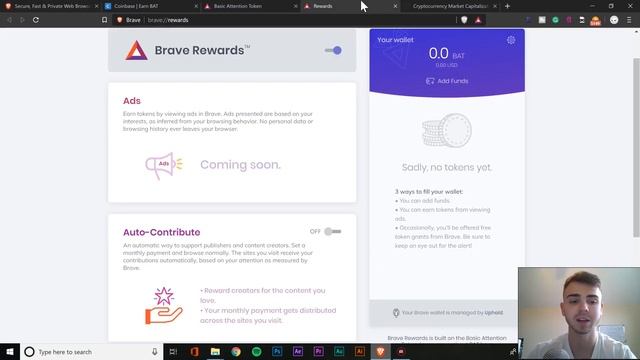Toggle the main Brave Rewards switch
Image resolution: width=640 pixels, height=360 pixels.
click(x=333, y=51)
